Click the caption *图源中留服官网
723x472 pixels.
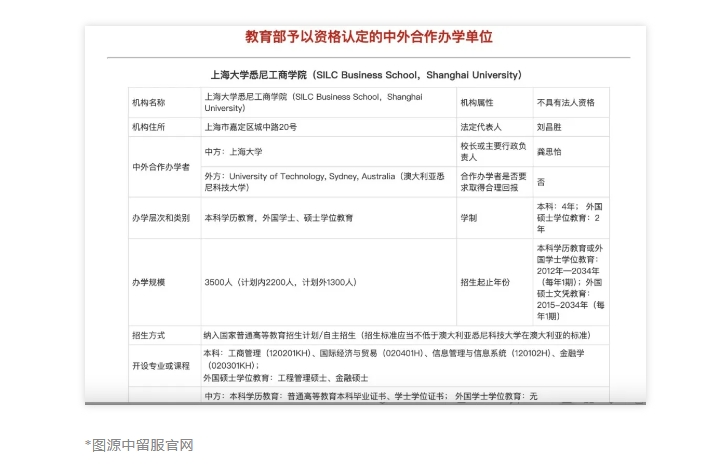139,445
